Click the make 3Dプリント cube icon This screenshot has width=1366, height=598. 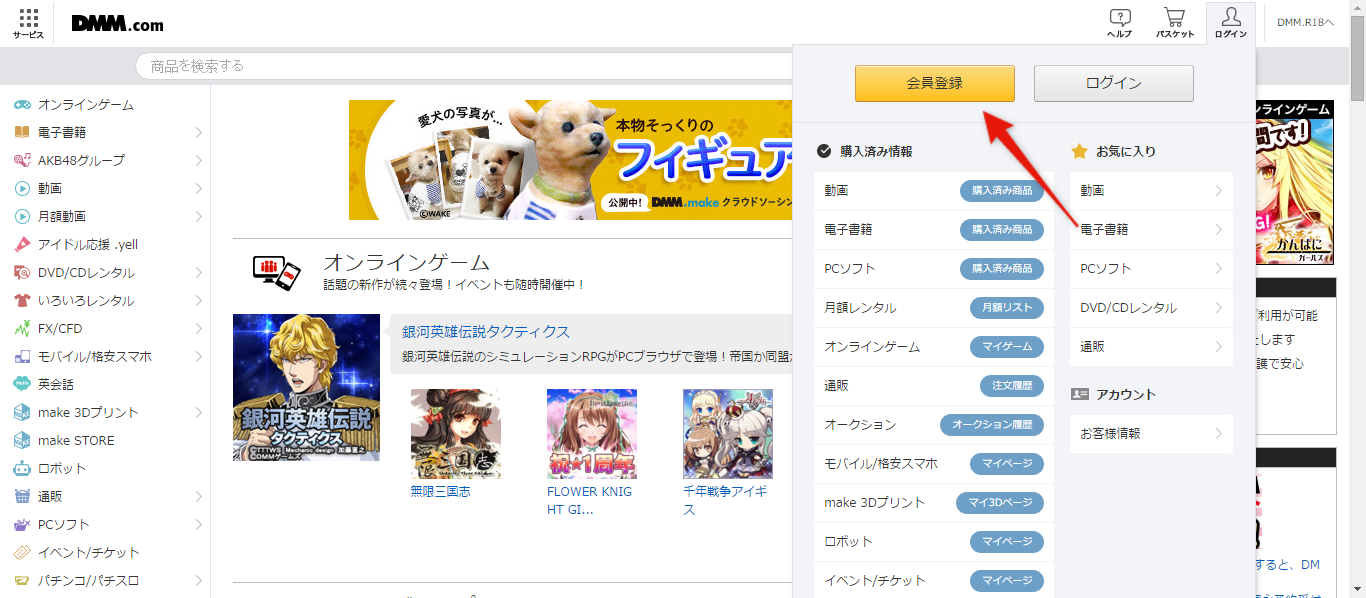point(21,412)
